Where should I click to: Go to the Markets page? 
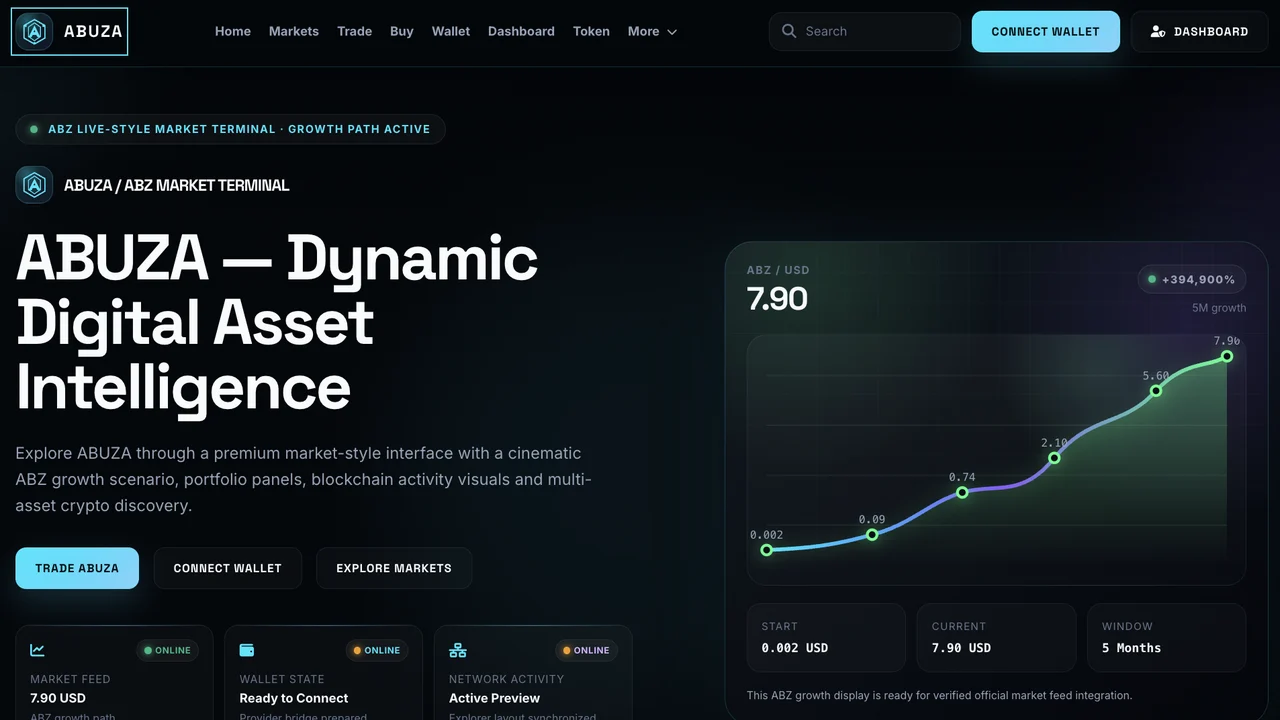pyautogui.click(x=294, y=31)
